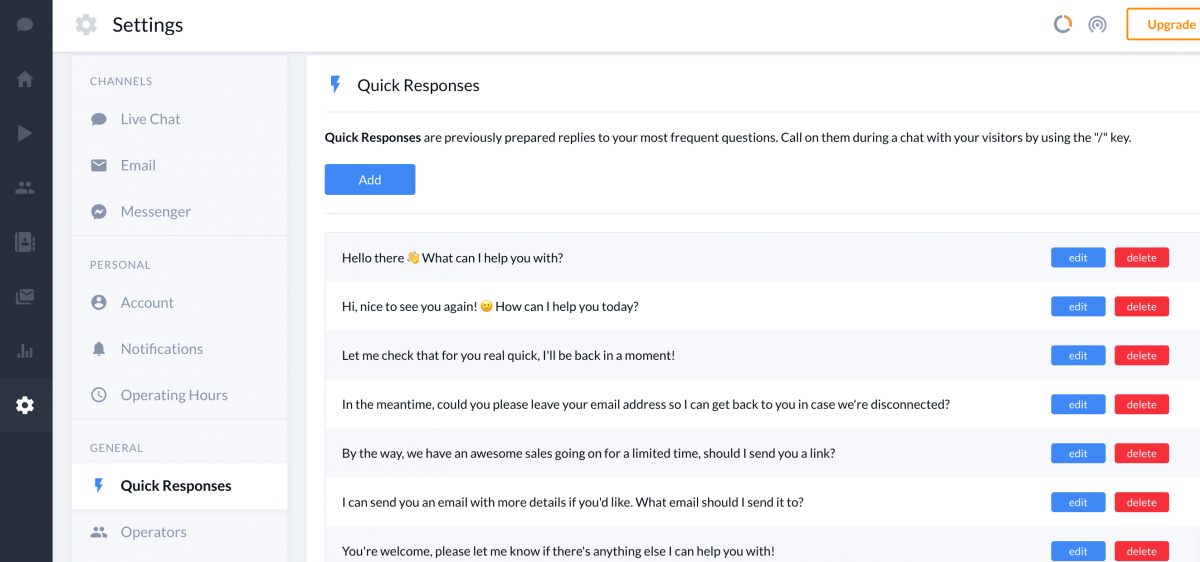The width and height of the screenshot is (1200, 562).
Task: Select the awesome sales quick response row
Action: tap(762, 453)
